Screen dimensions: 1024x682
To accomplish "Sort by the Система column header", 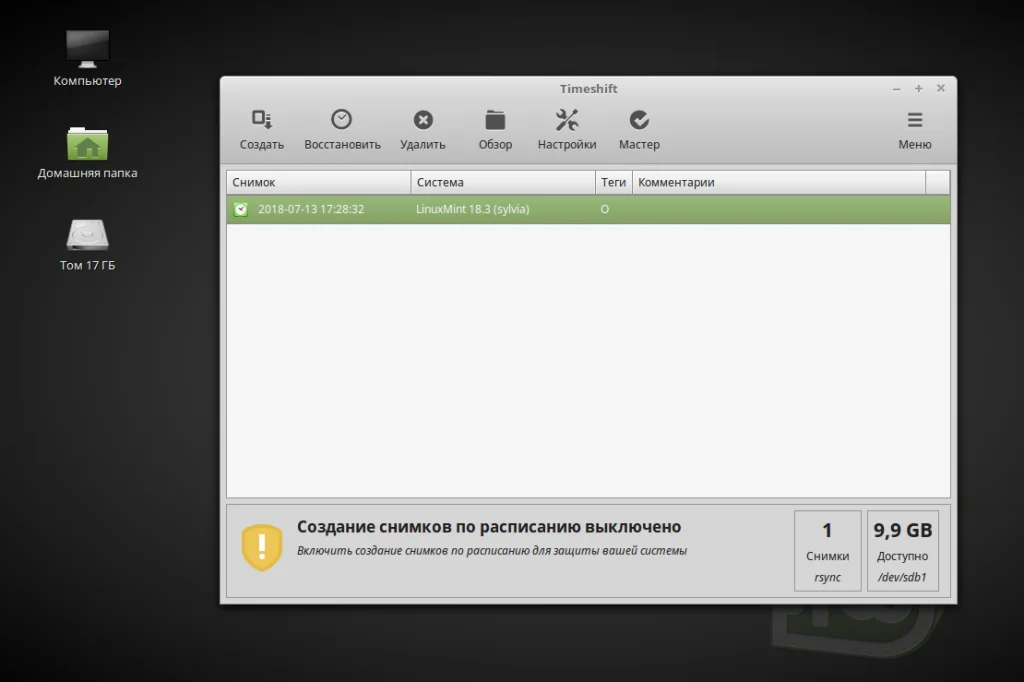I will [503, 182].
